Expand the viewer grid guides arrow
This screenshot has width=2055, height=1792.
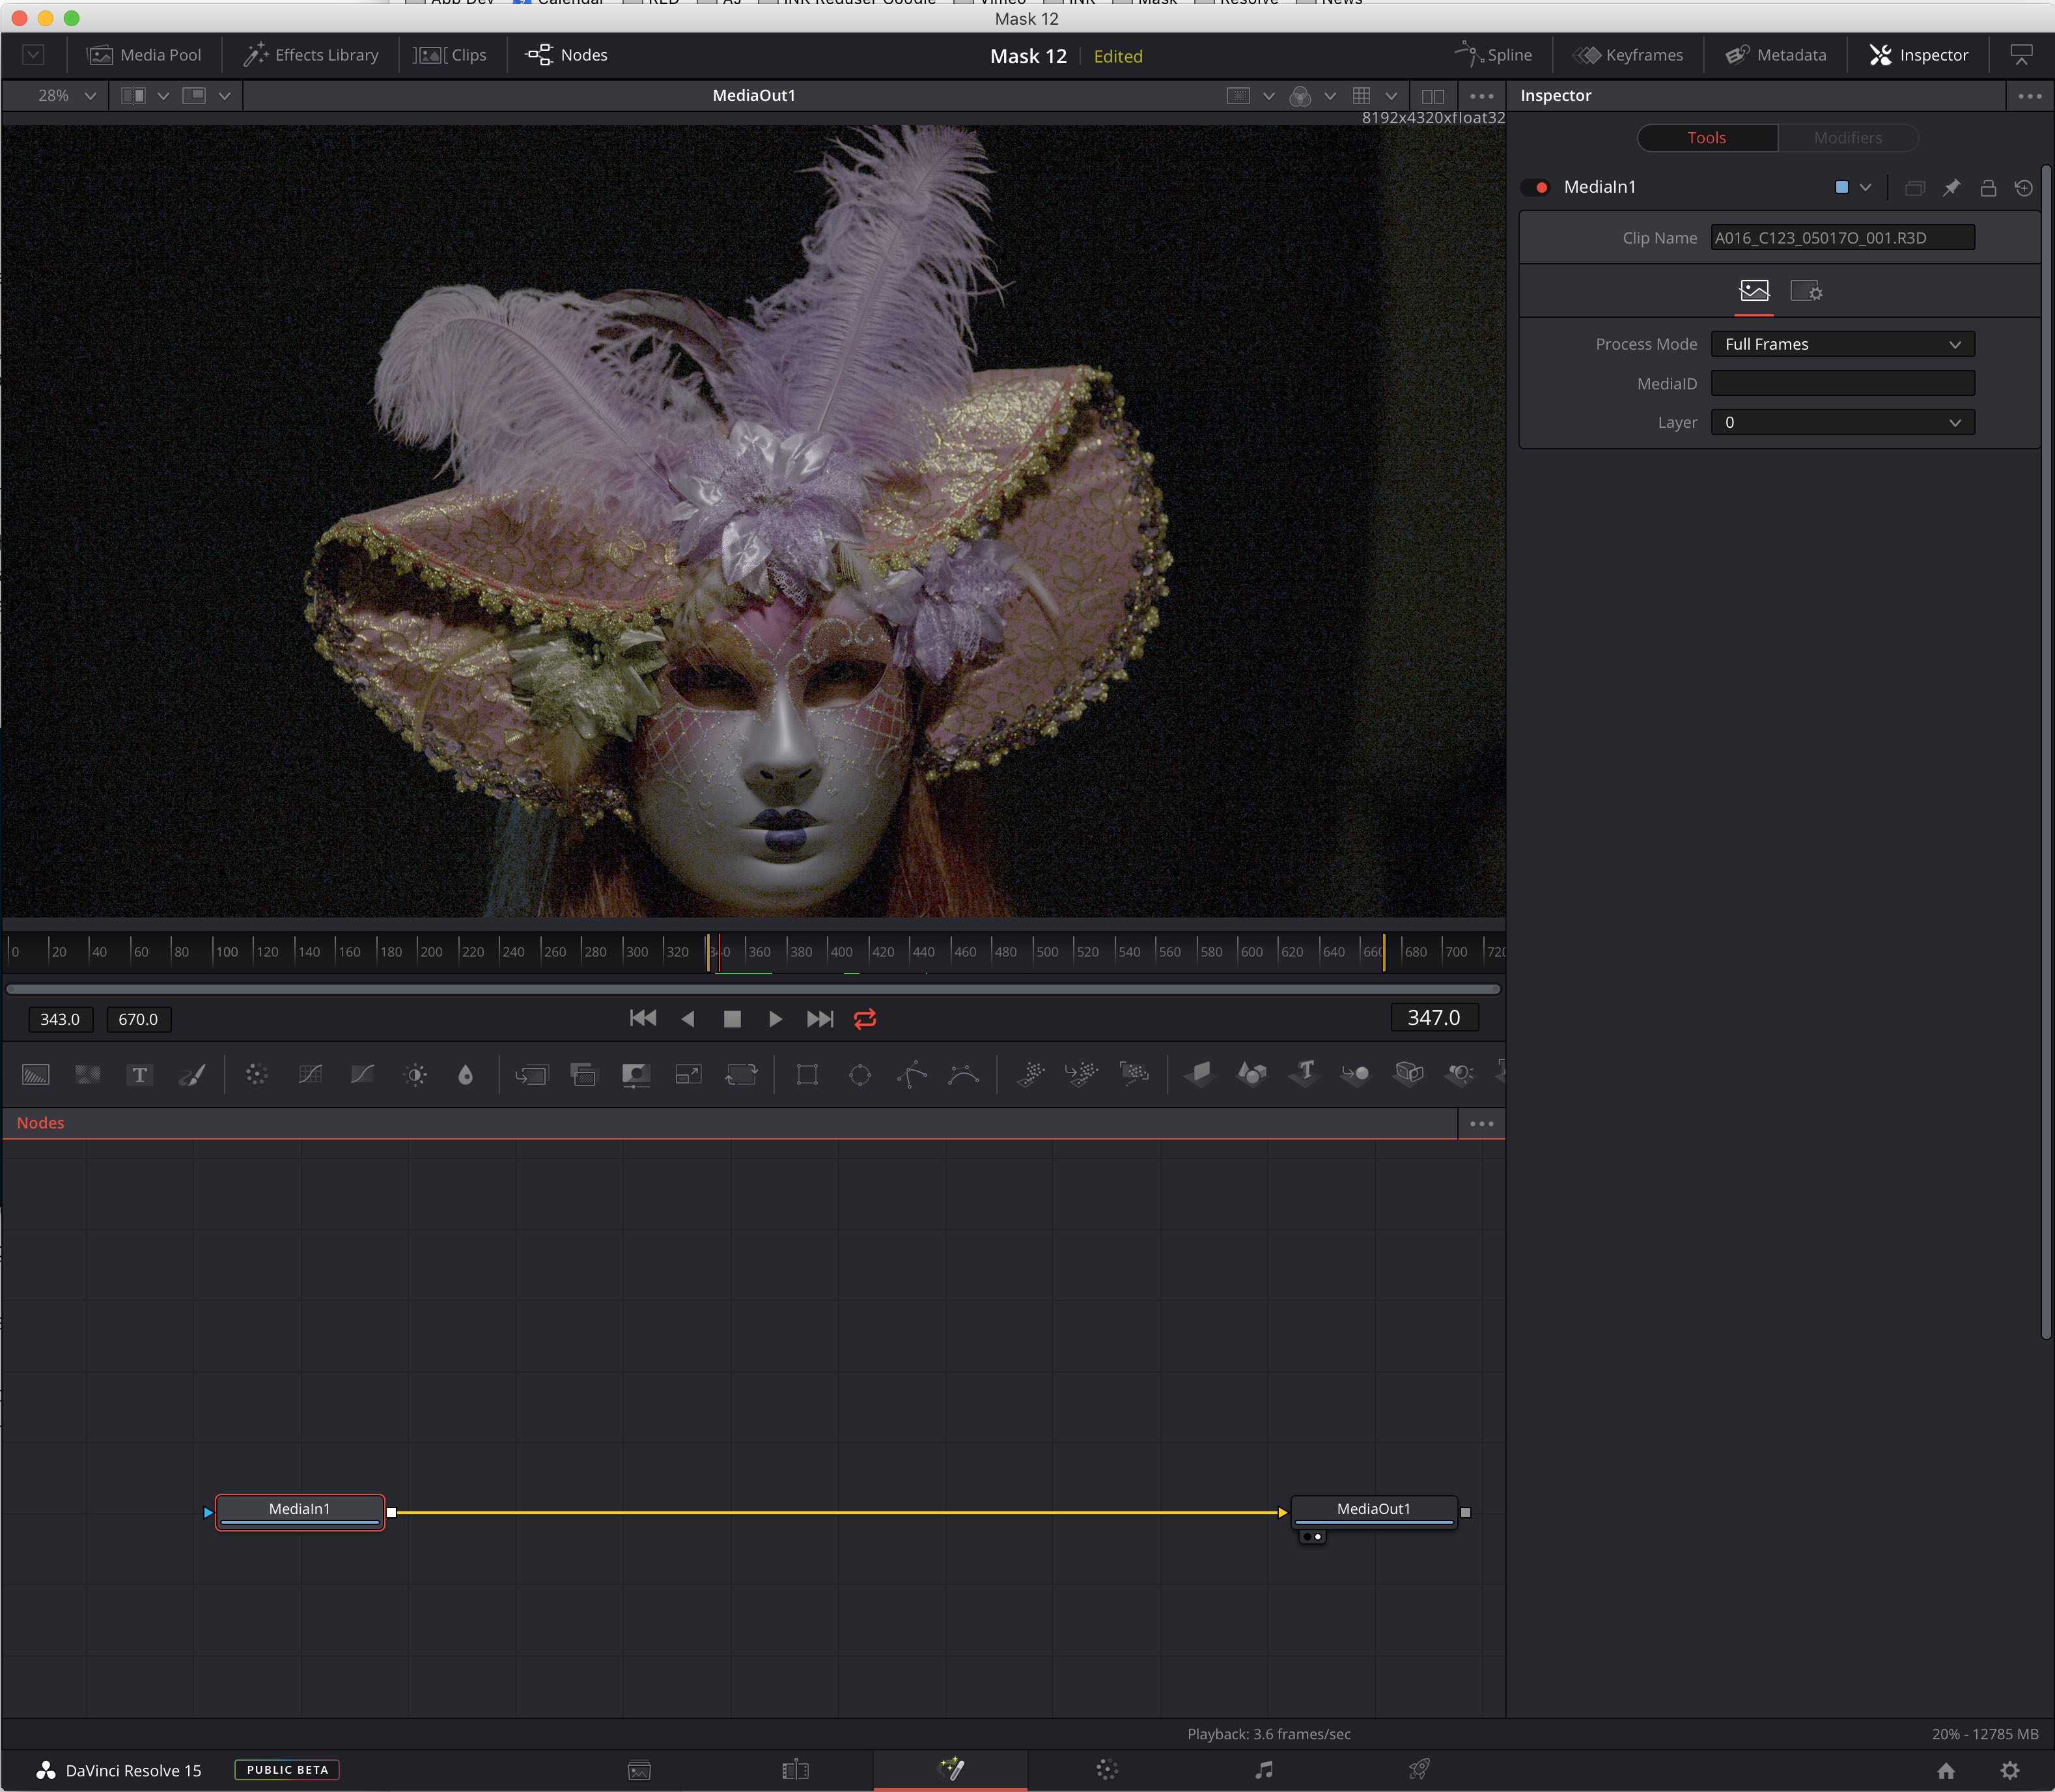[x=1391, y=96]
